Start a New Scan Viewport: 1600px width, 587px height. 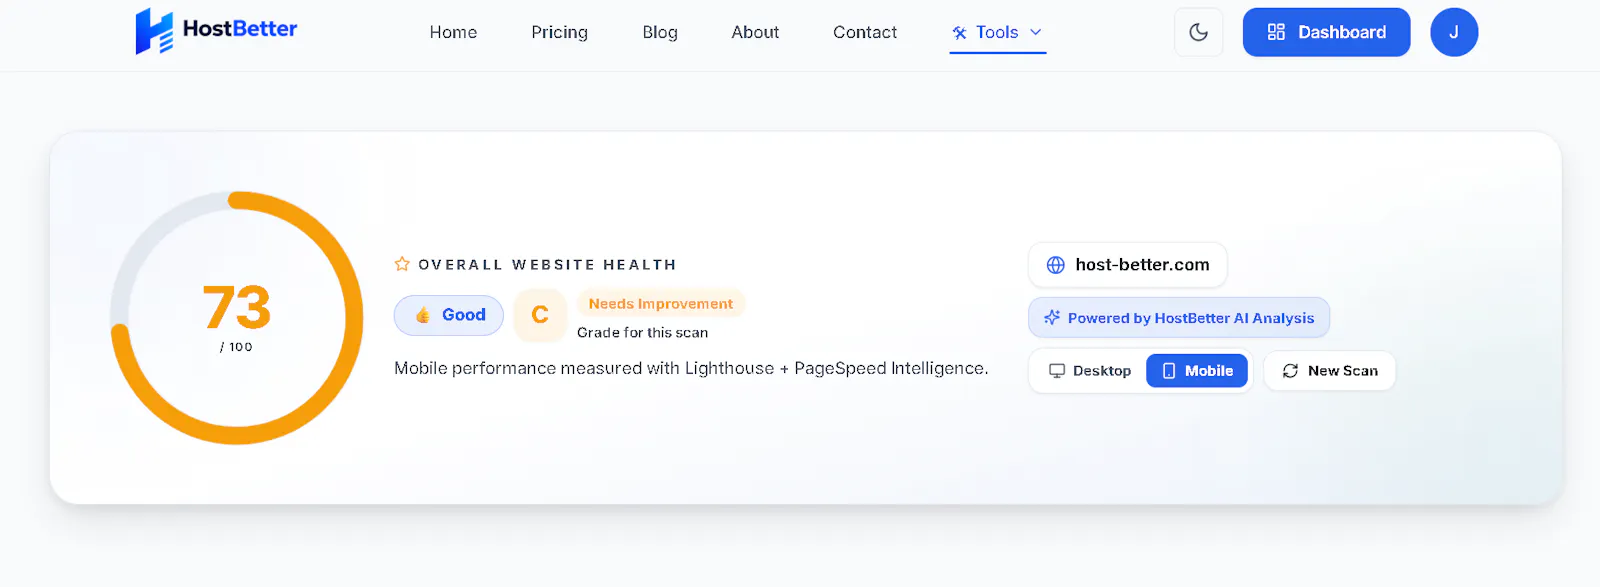(1330, 371)
